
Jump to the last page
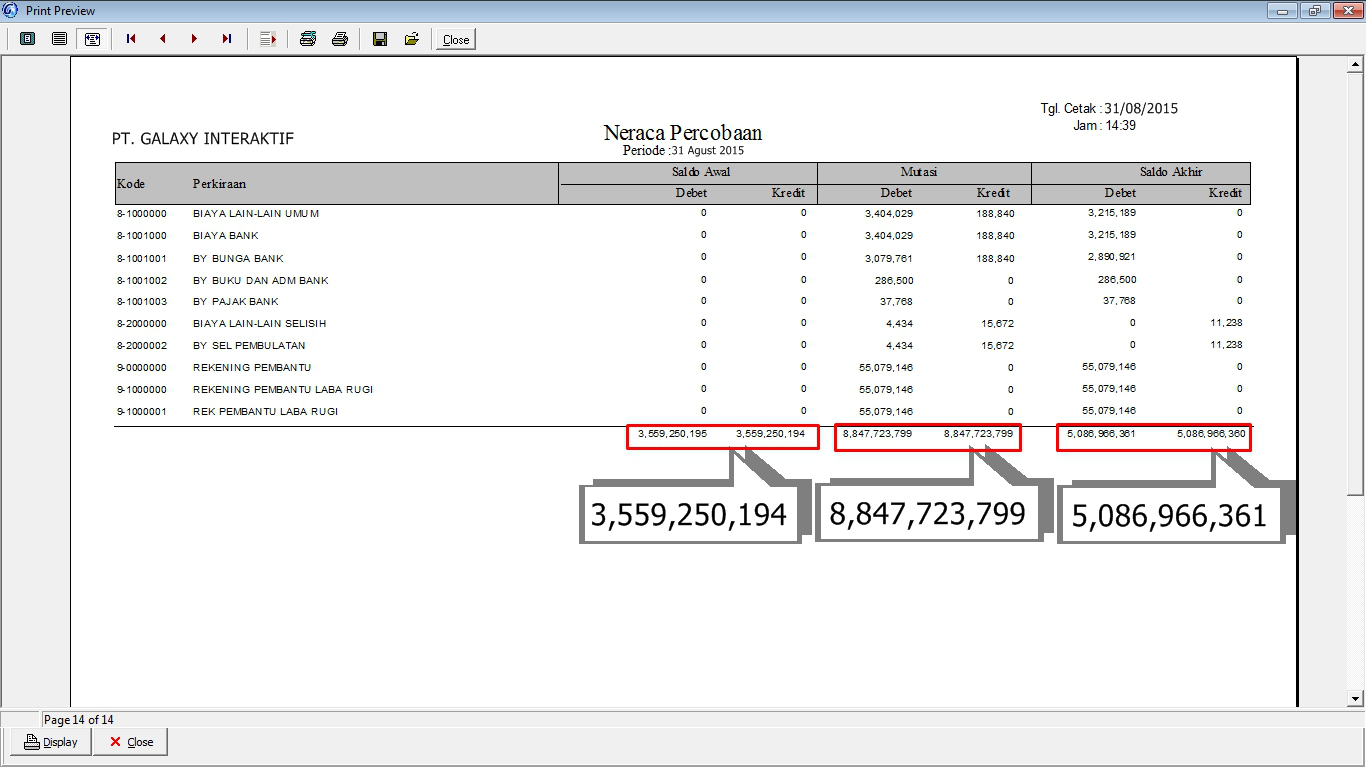coord(227,39)
